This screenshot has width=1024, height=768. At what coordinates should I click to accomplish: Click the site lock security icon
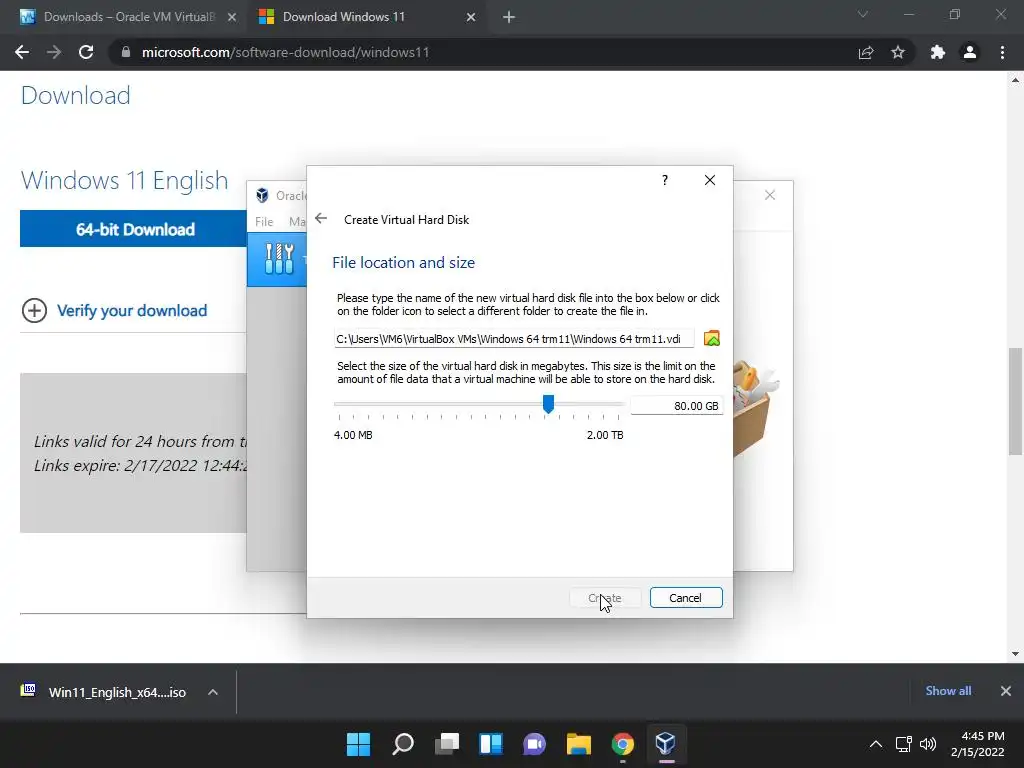pos(126,52)
